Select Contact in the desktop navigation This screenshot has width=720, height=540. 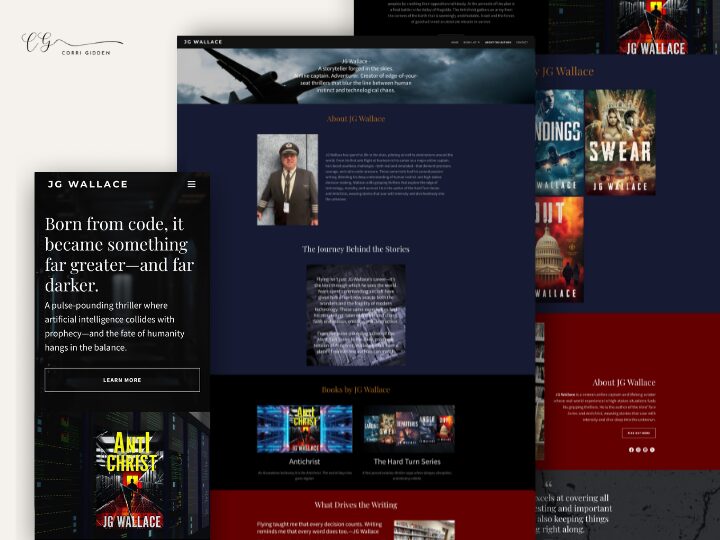click(x=521, y=42)
